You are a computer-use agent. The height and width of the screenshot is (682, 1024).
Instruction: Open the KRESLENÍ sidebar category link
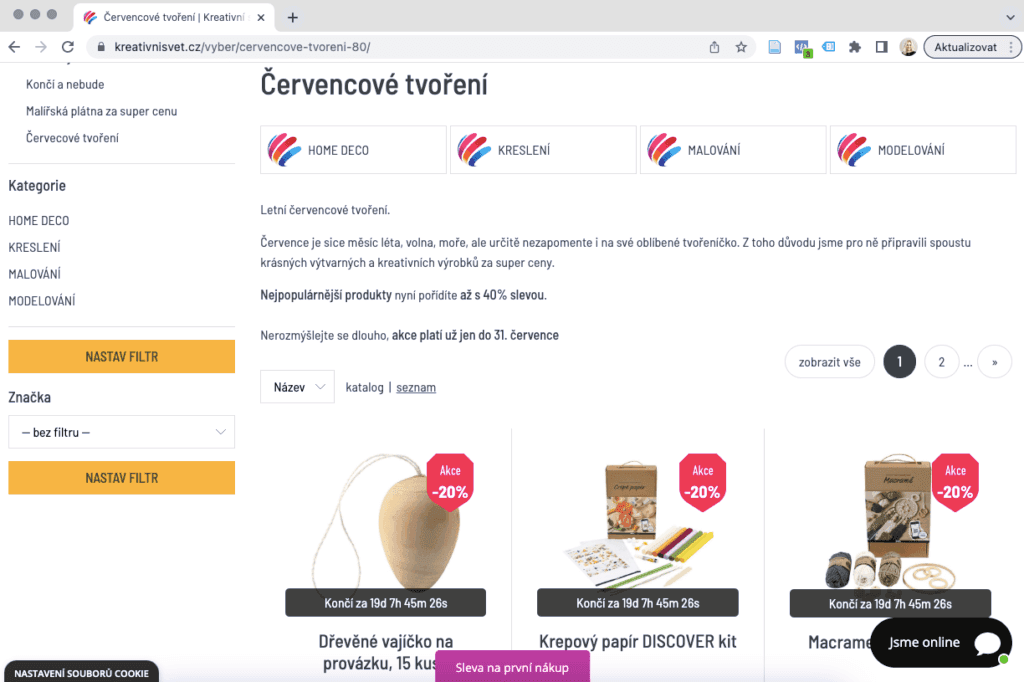click(35, 248)
